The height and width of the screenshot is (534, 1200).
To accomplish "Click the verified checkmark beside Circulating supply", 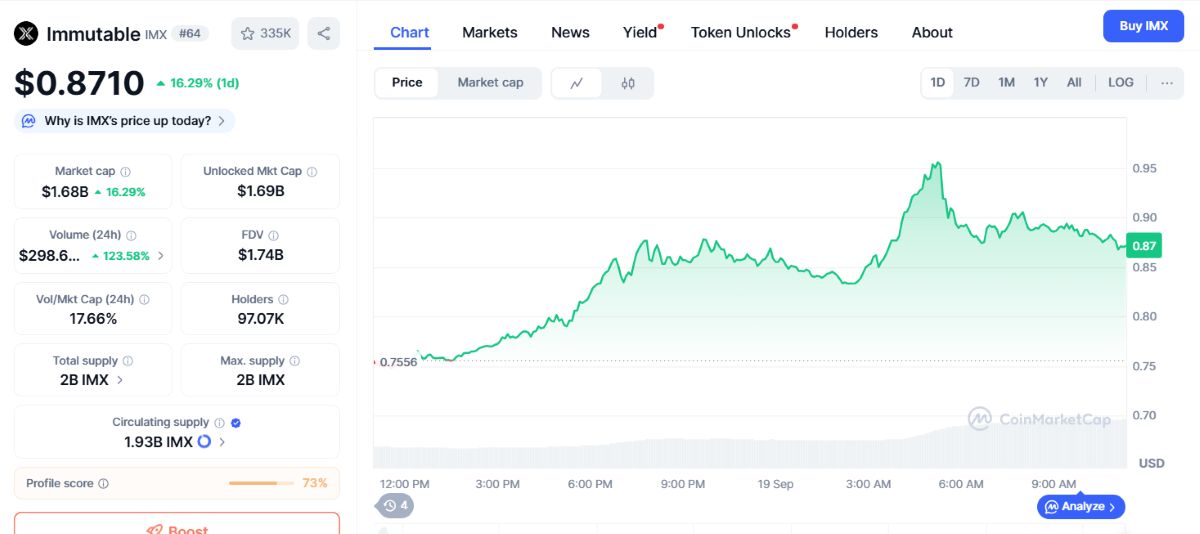I will [235, 423].
